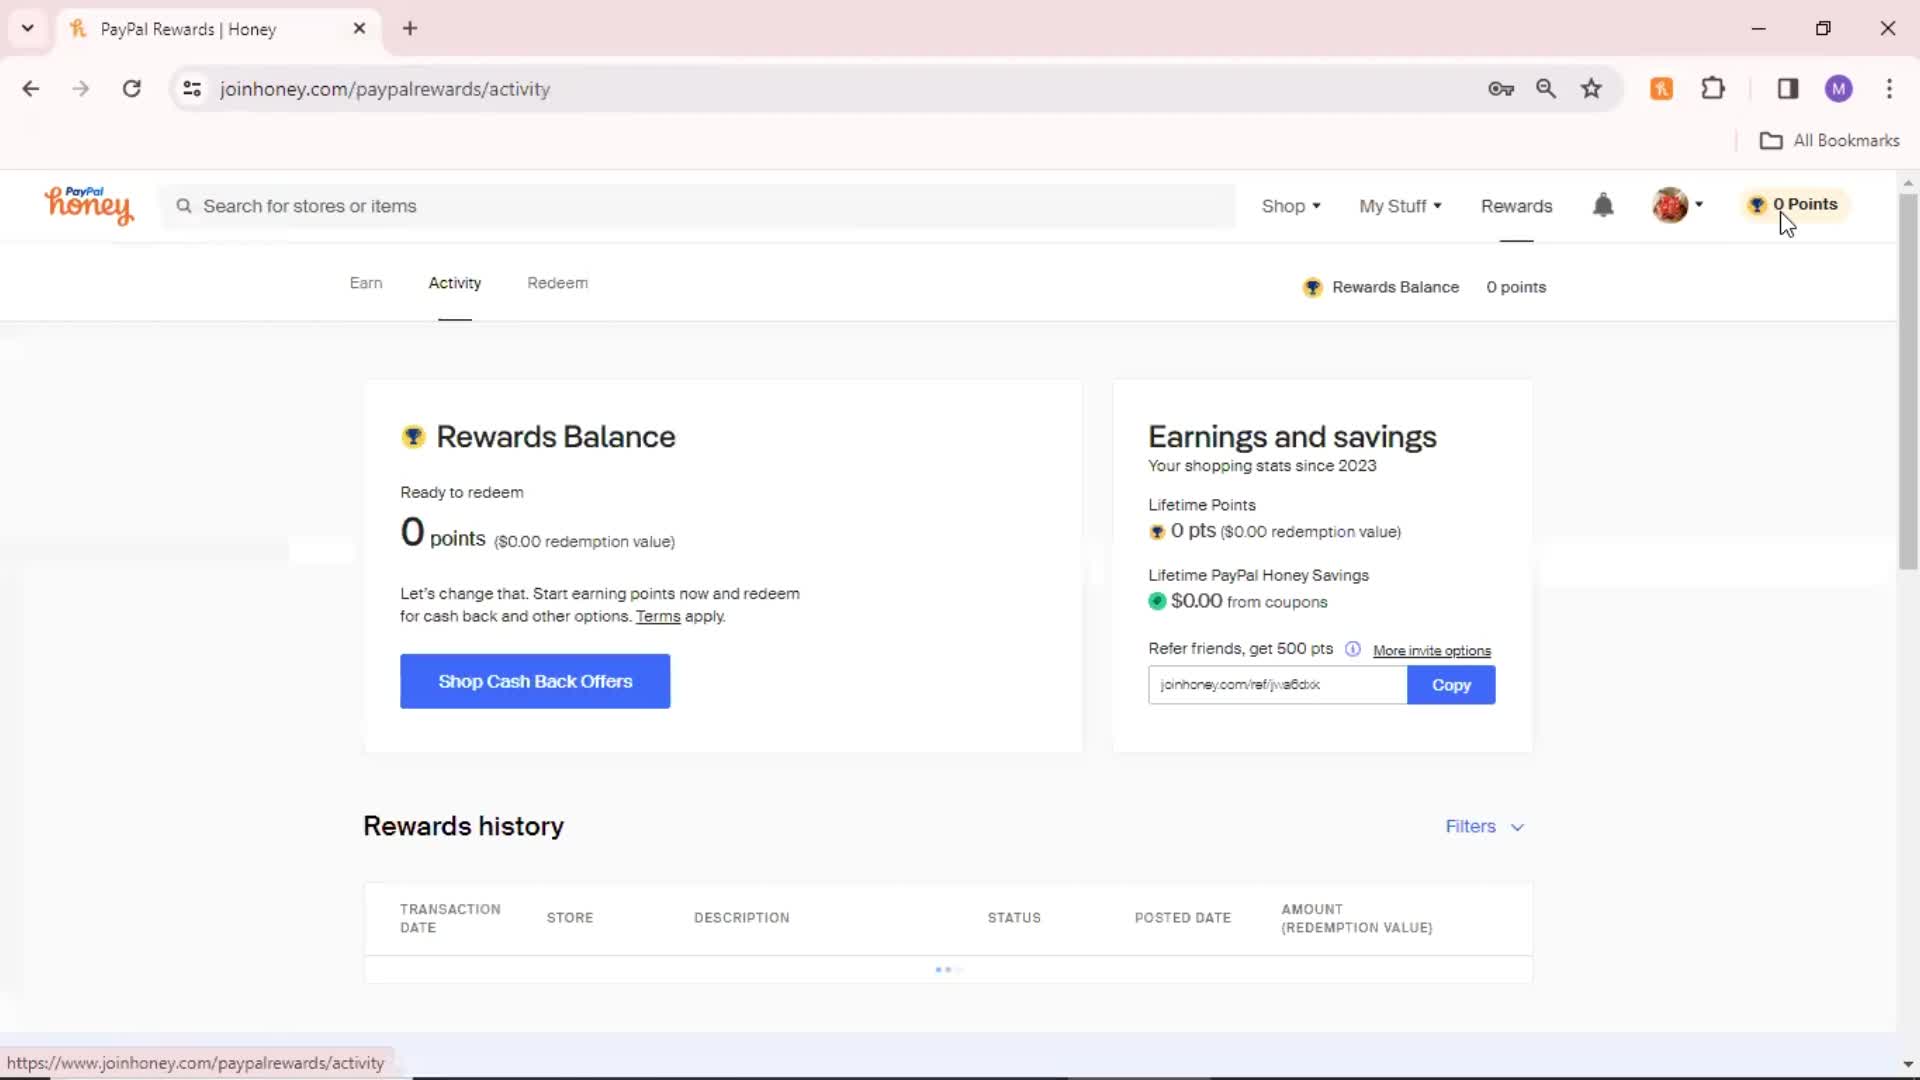Select the Activity tab

(x=455, y=283)
